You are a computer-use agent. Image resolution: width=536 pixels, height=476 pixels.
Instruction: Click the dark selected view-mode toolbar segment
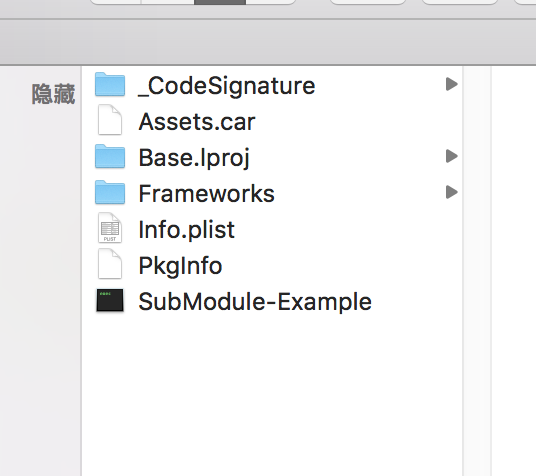tap(220, 2)
